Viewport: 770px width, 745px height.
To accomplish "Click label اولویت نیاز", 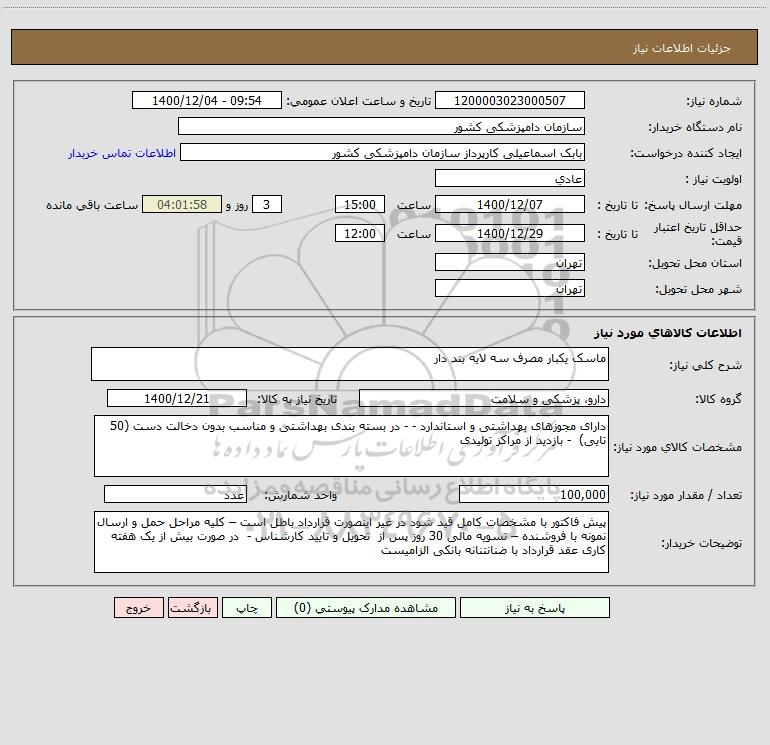I will coord(714,180).
